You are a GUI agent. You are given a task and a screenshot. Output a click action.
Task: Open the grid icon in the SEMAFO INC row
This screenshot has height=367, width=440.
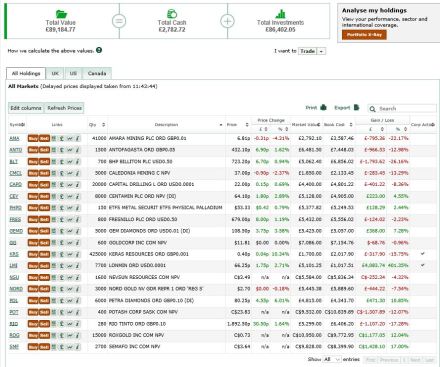[x=54, y=347]
